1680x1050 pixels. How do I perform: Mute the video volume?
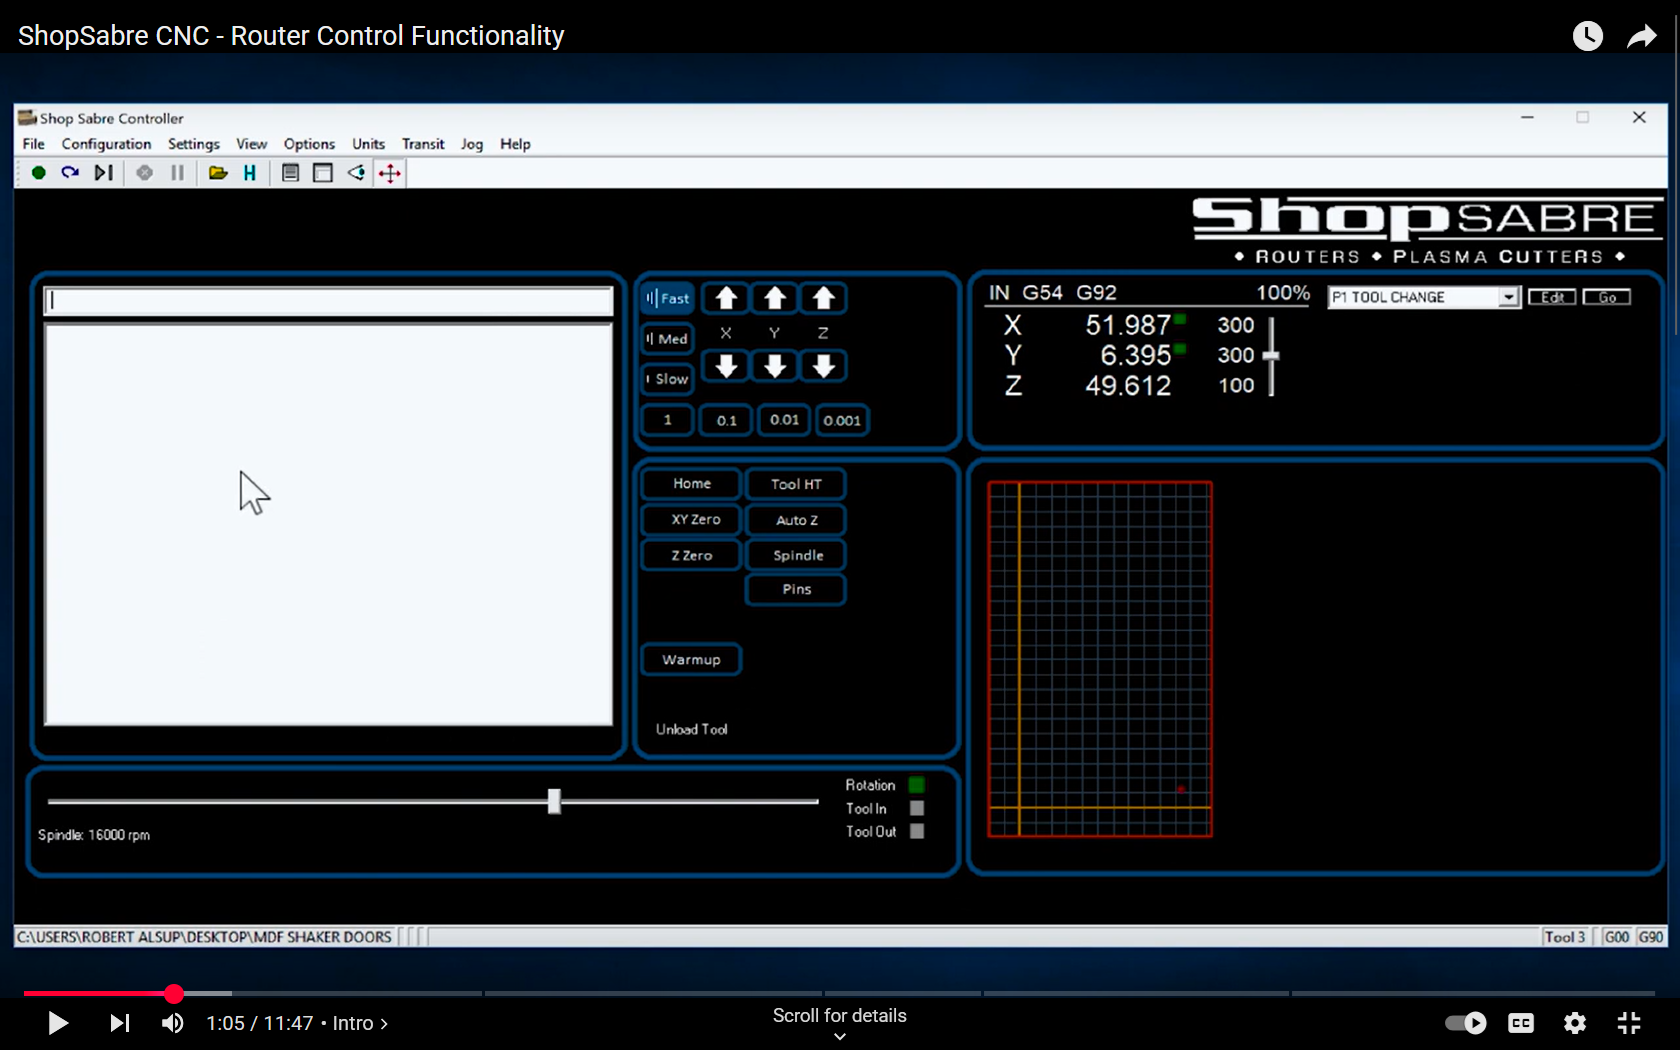[x=172, y=1023]
